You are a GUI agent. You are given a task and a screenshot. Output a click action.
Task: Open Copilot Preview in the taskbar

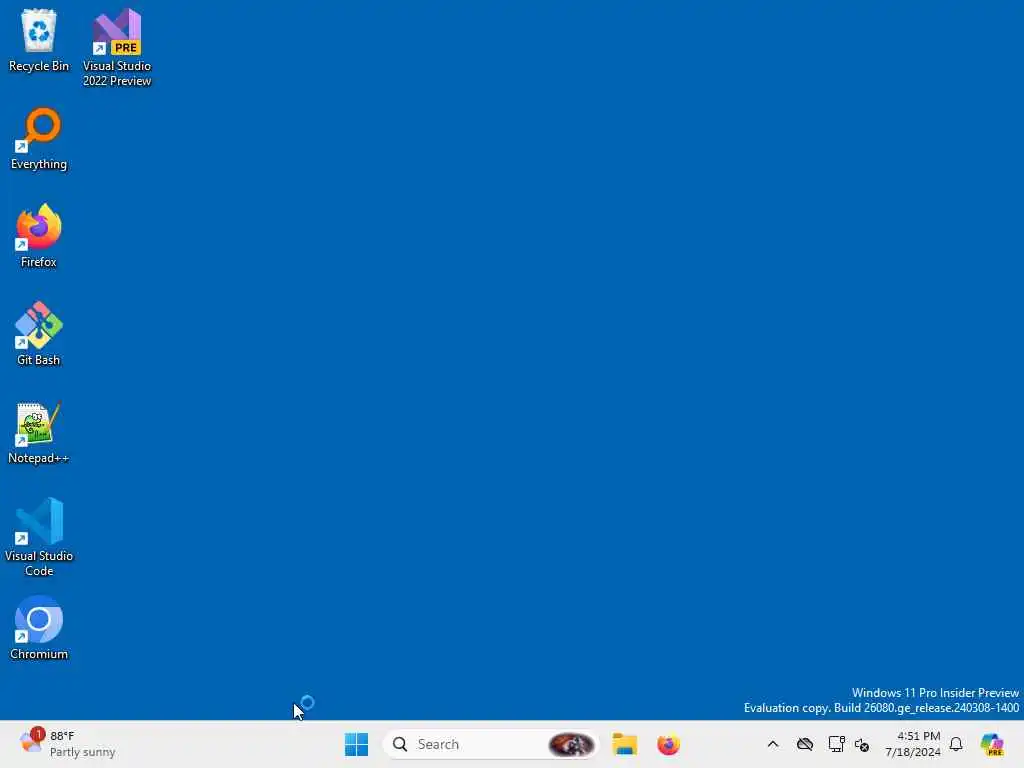992,744
